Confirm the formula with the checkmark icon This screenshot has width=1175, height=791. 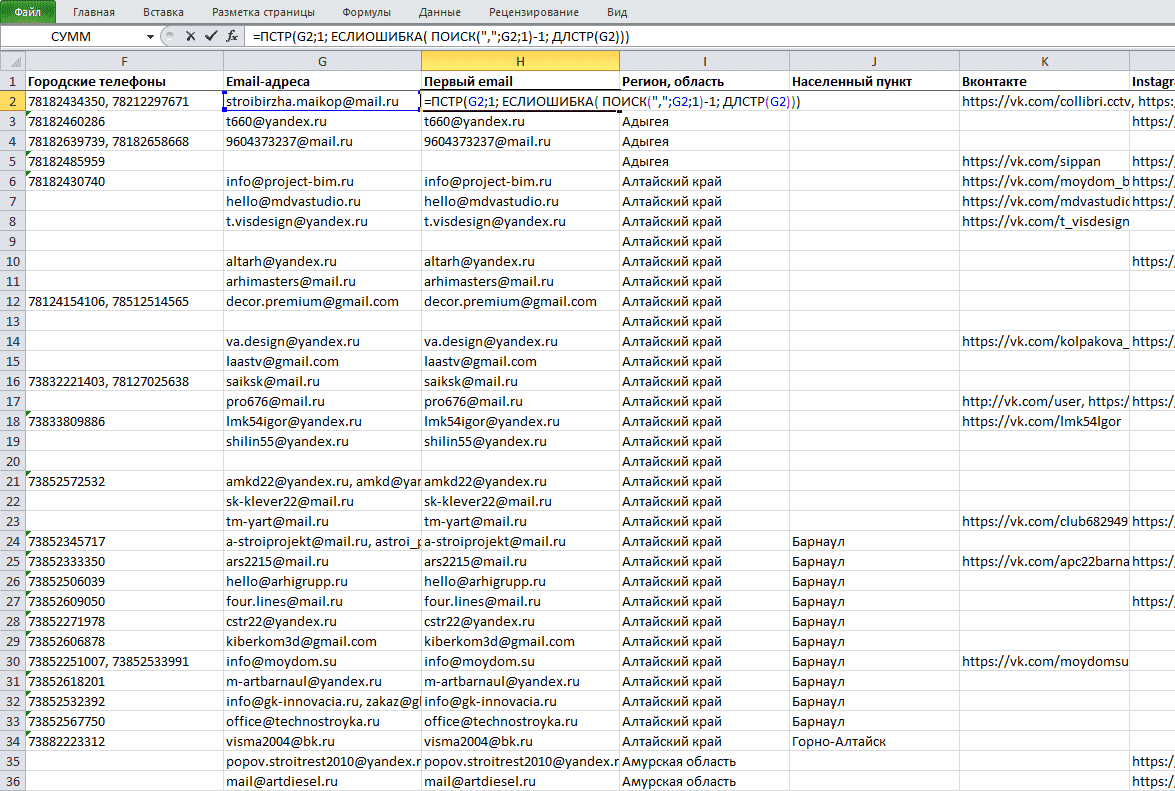211,36
